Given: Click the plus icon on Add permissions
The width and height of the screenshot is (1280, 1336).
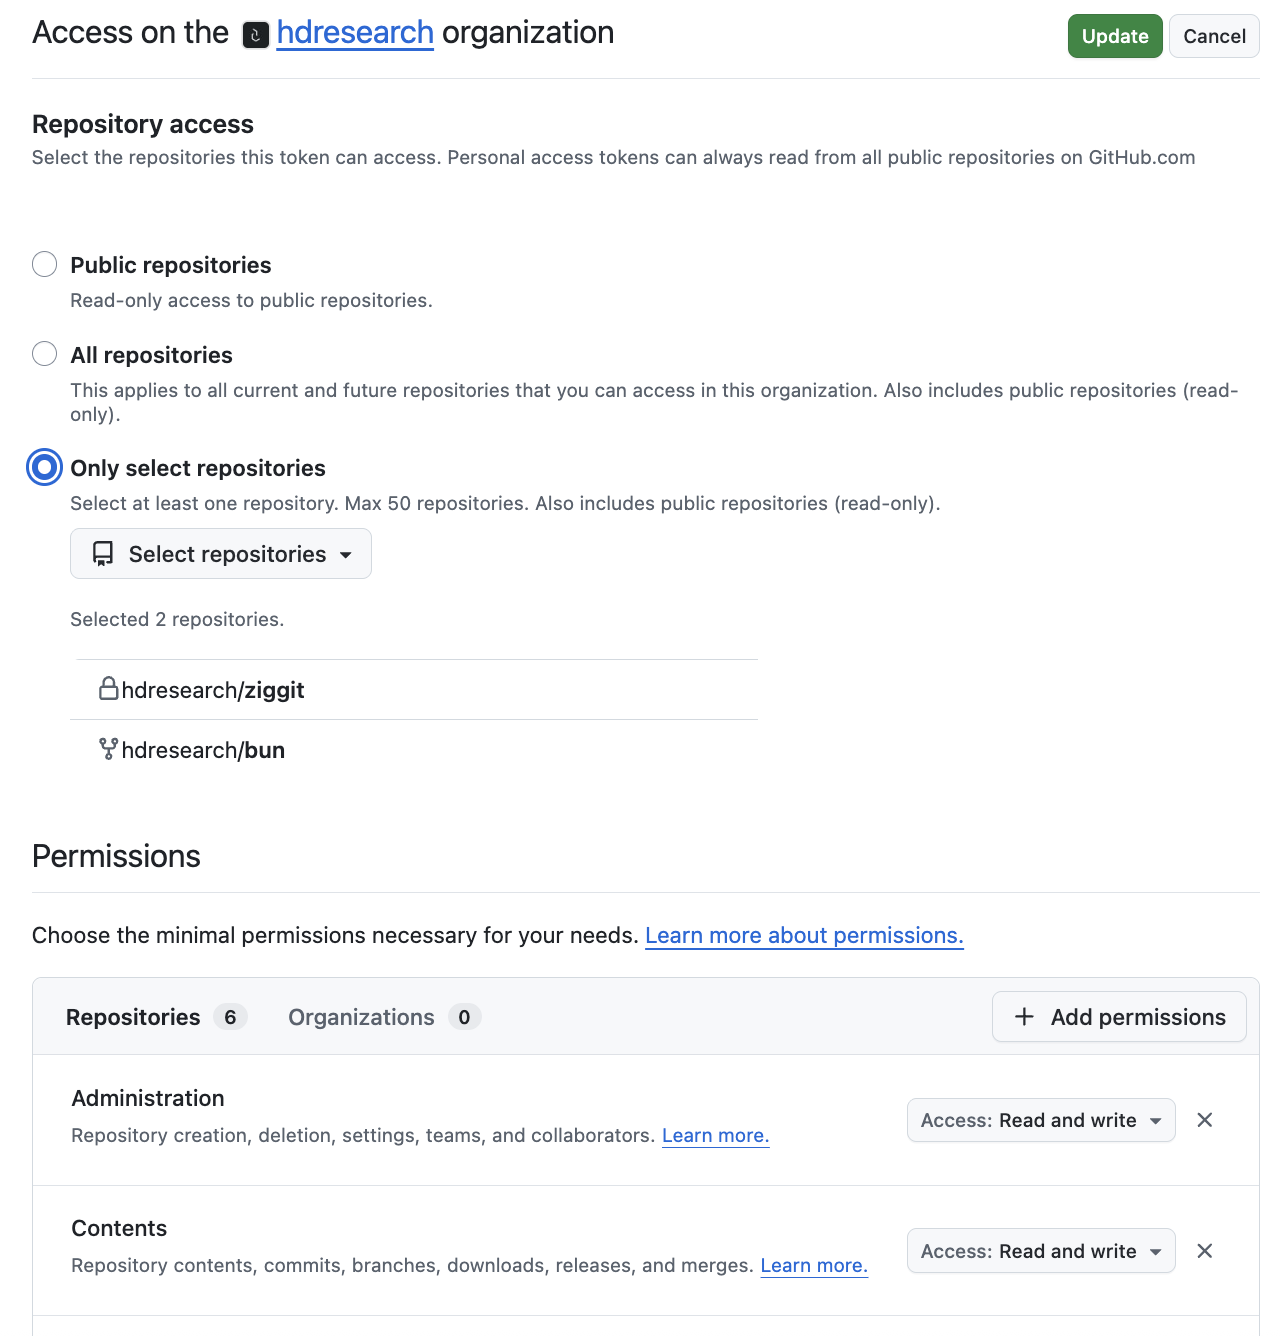Looking at the screenshot, I should pos(1024,1016).
